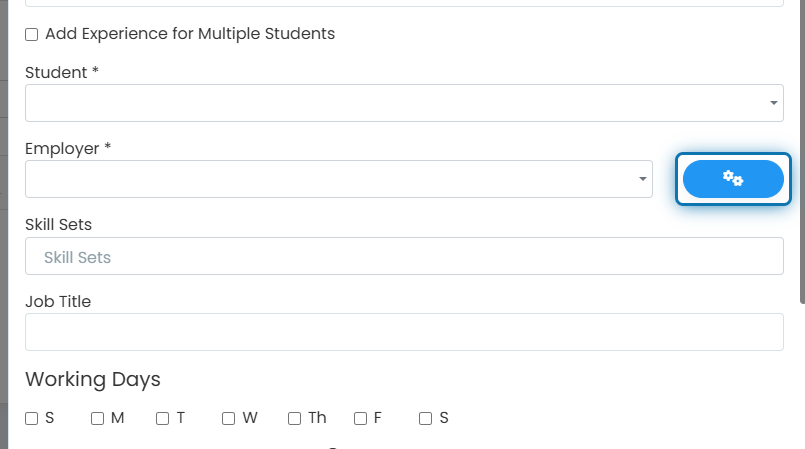The image size is (805, 449).
Task: Open the Student dropdown
Action: tap(404, 103)
